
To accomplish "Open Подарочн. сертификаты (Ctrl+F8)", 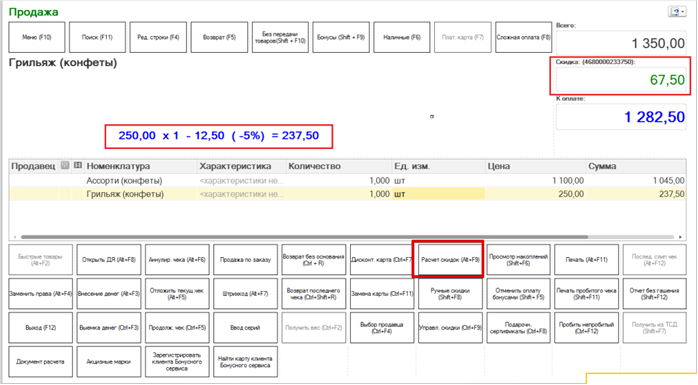I will coord(518,328).
